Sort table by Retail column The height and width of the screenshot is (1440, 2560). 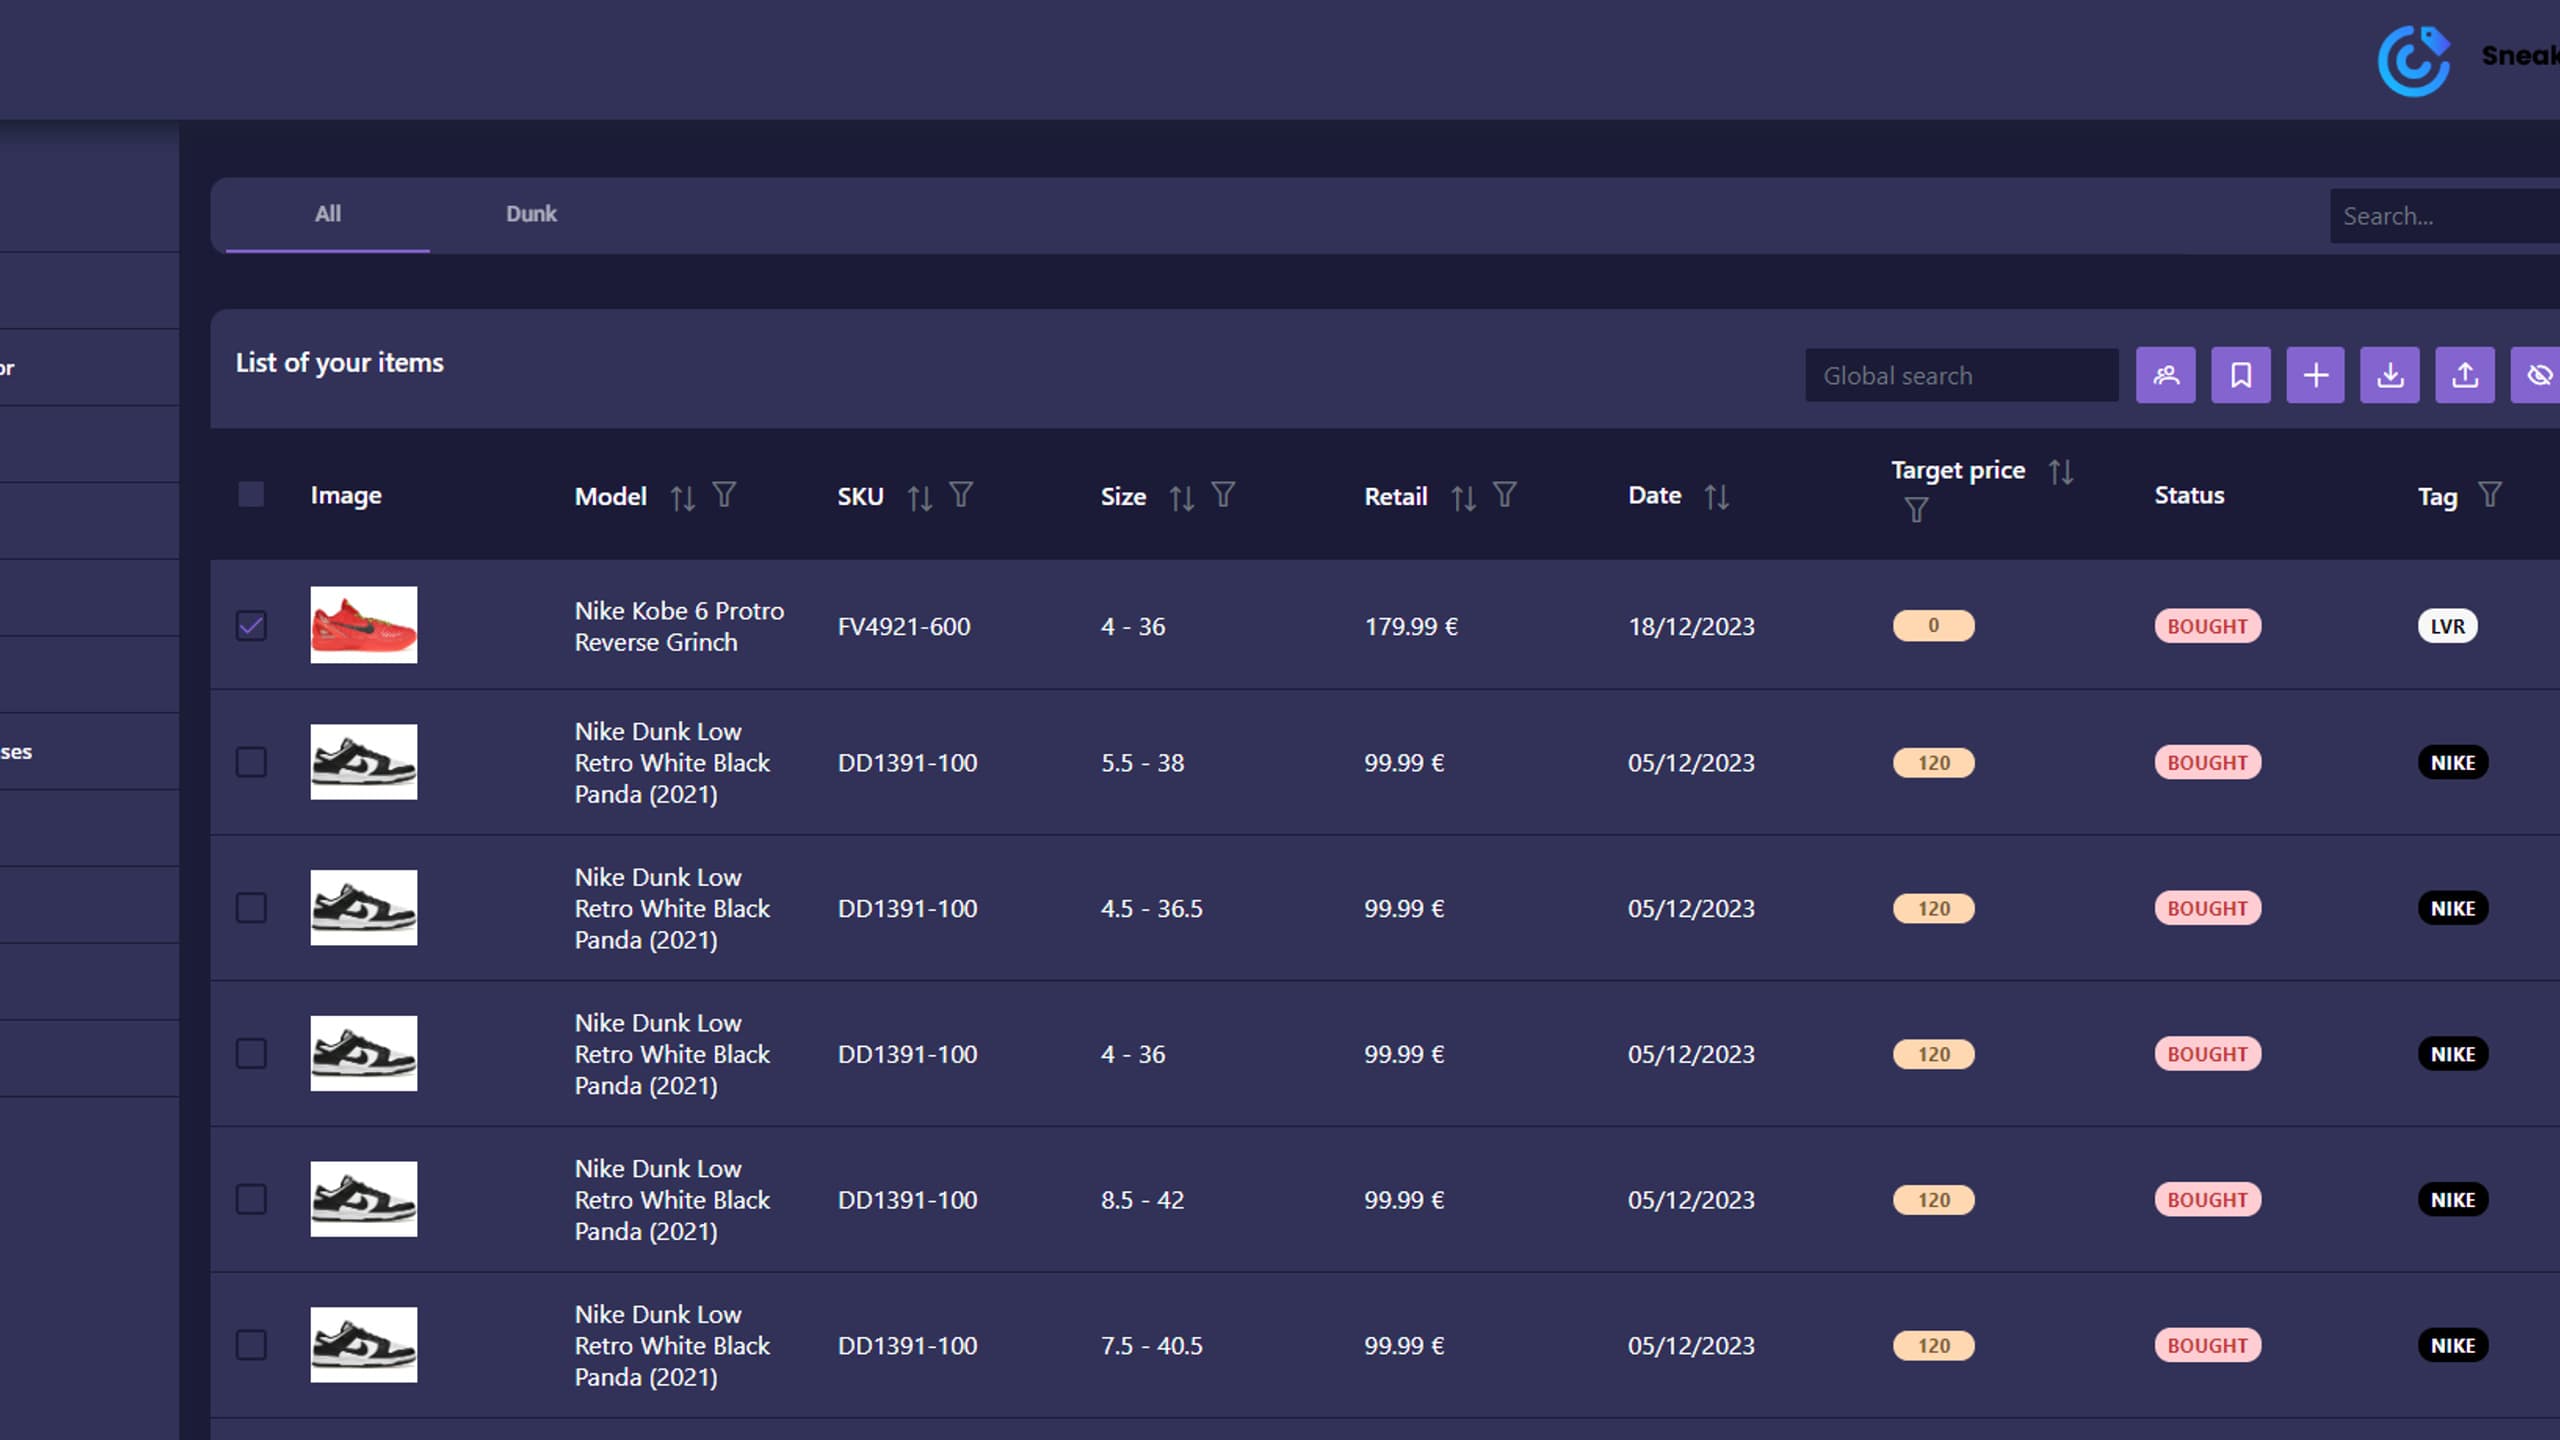pos(1463,497)
